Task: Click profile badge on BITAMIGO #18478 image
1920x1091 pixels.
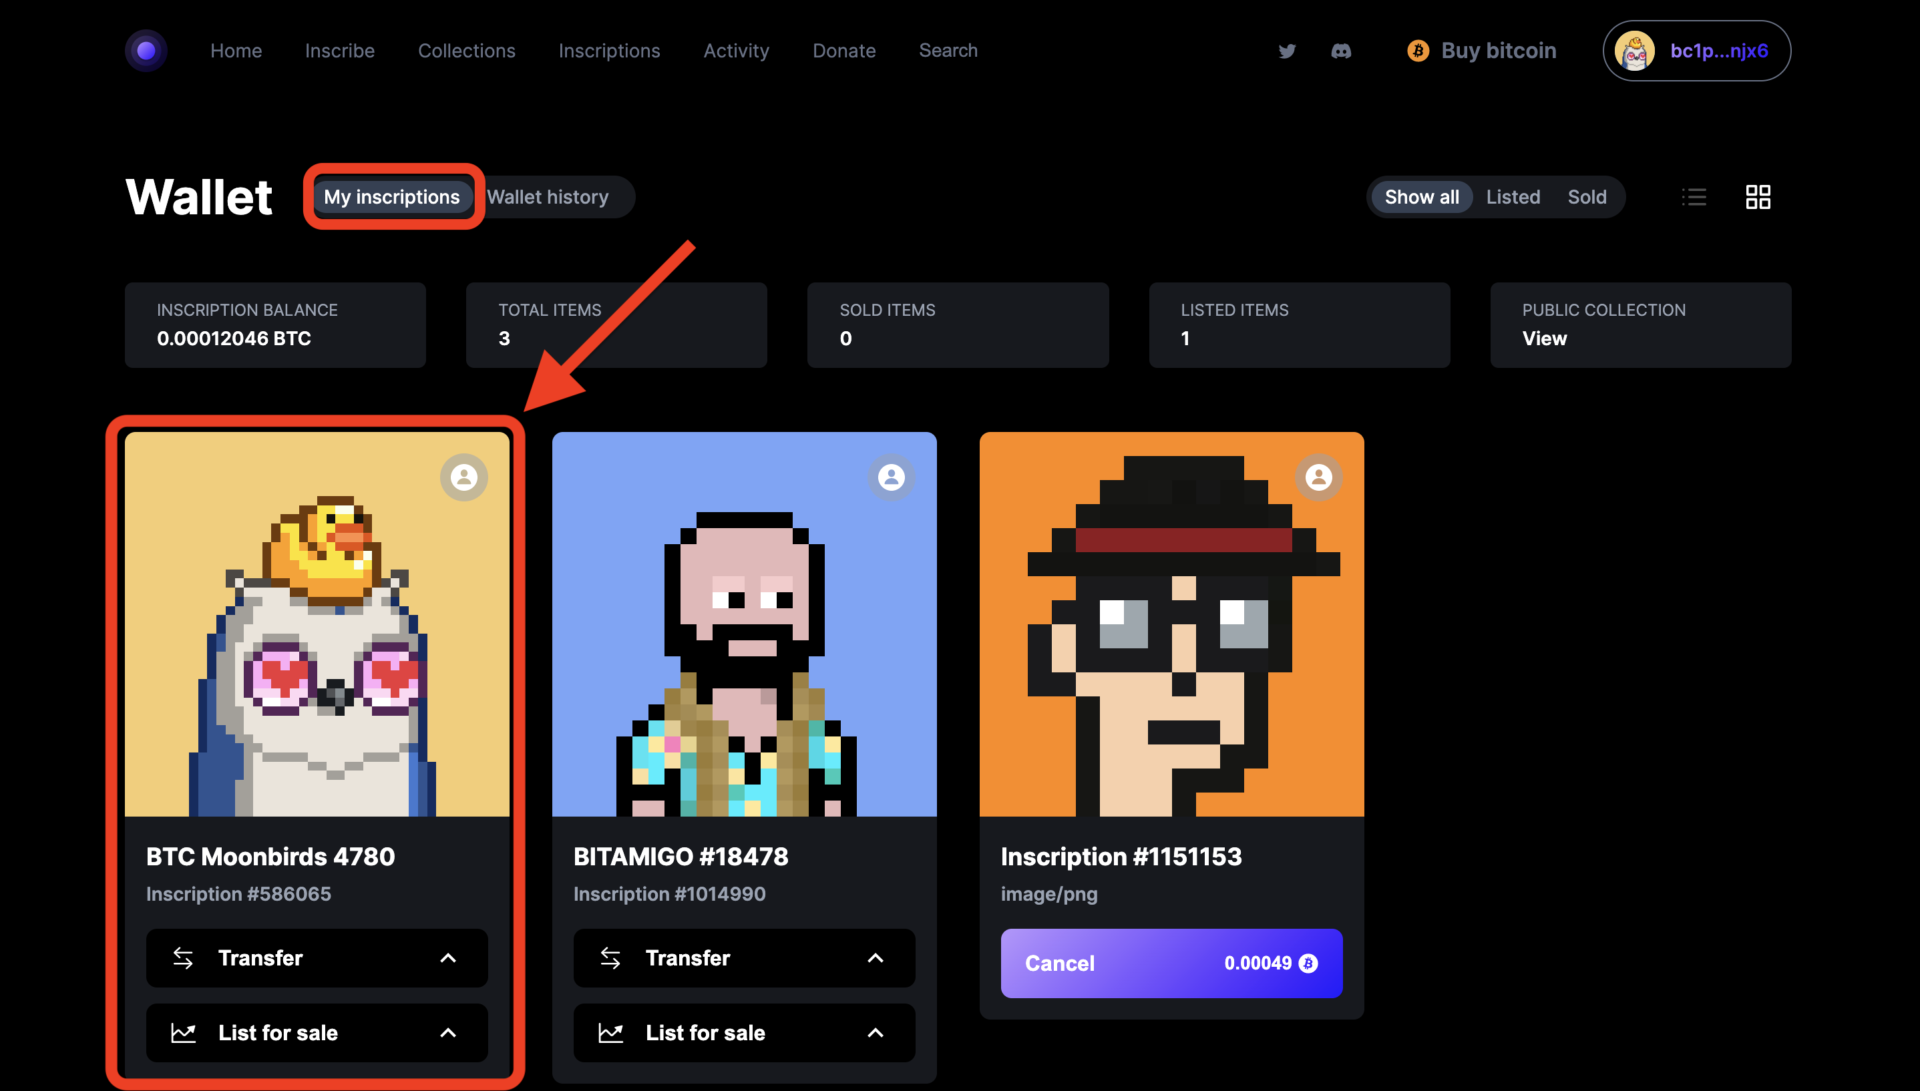Action: (x=891, y=477)
